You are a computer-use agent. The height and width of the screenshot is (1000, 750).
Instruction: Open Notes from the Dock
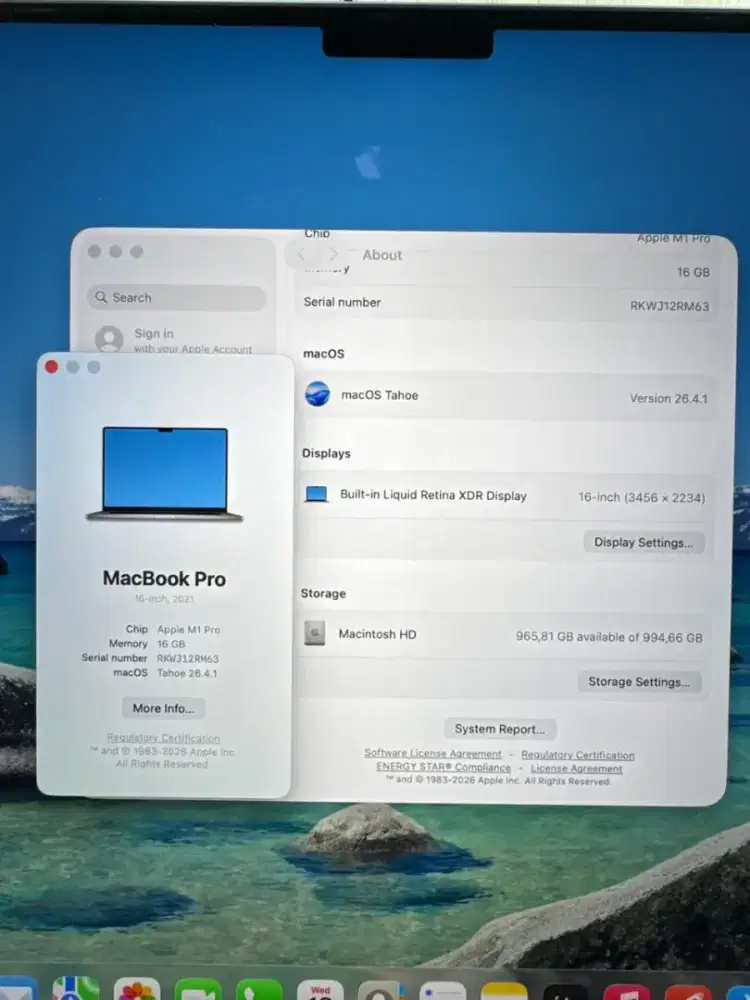(x=504, y=991)
